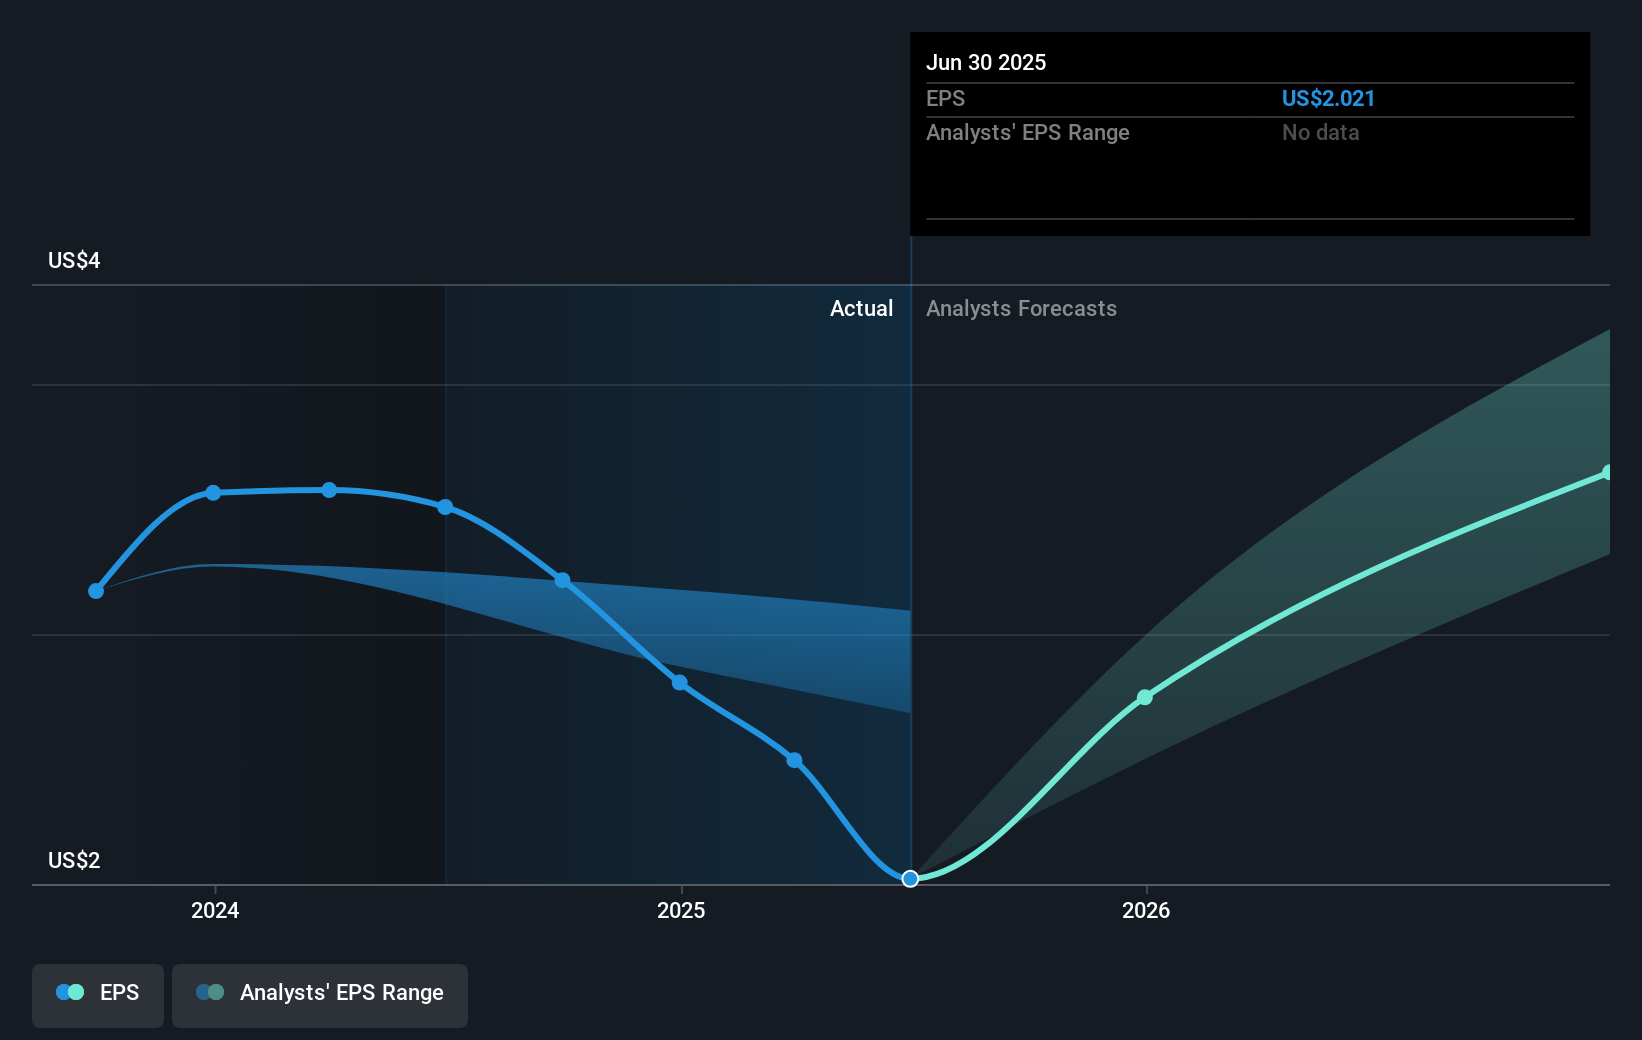This screenshot has height=1040, width=1642.
Task: Click the 2026 axis label
Action: tap(1146, 910)
